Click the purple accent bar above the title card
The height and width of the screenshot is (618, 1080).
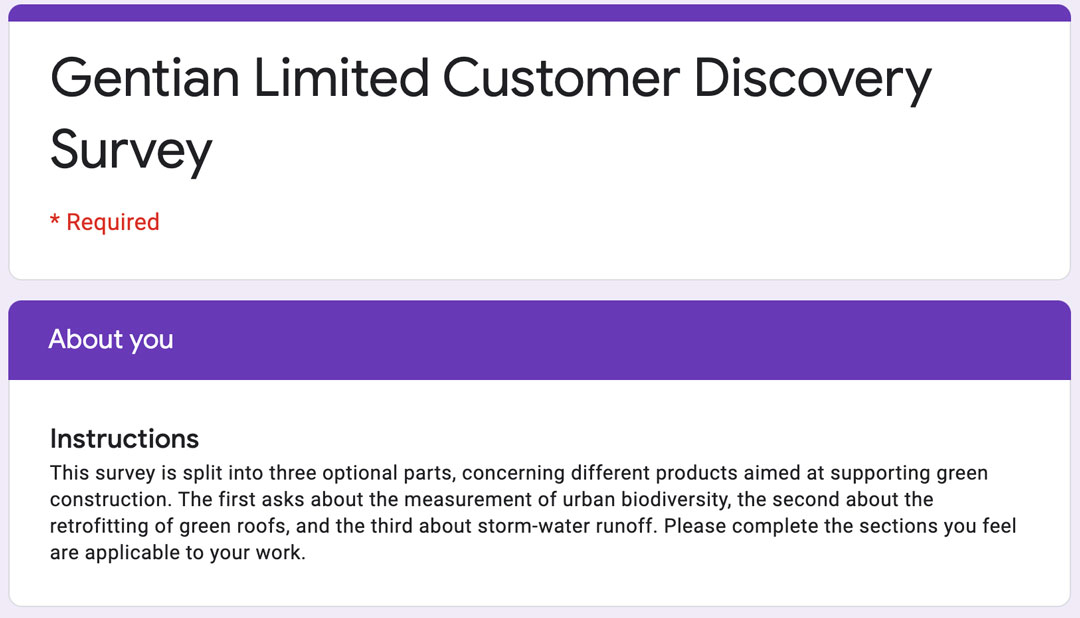[x=539, y=12]
